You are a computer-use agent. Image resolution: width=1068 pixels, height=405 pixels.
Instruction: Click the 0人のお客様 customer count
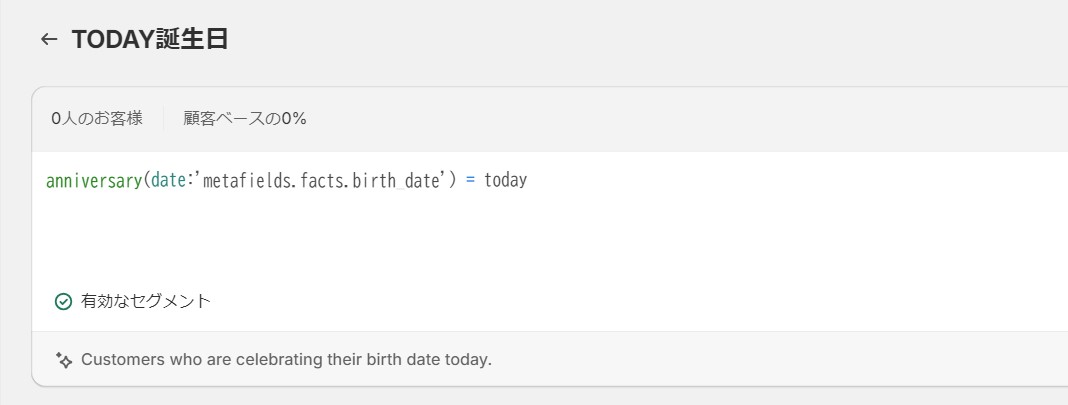[97, 118]
